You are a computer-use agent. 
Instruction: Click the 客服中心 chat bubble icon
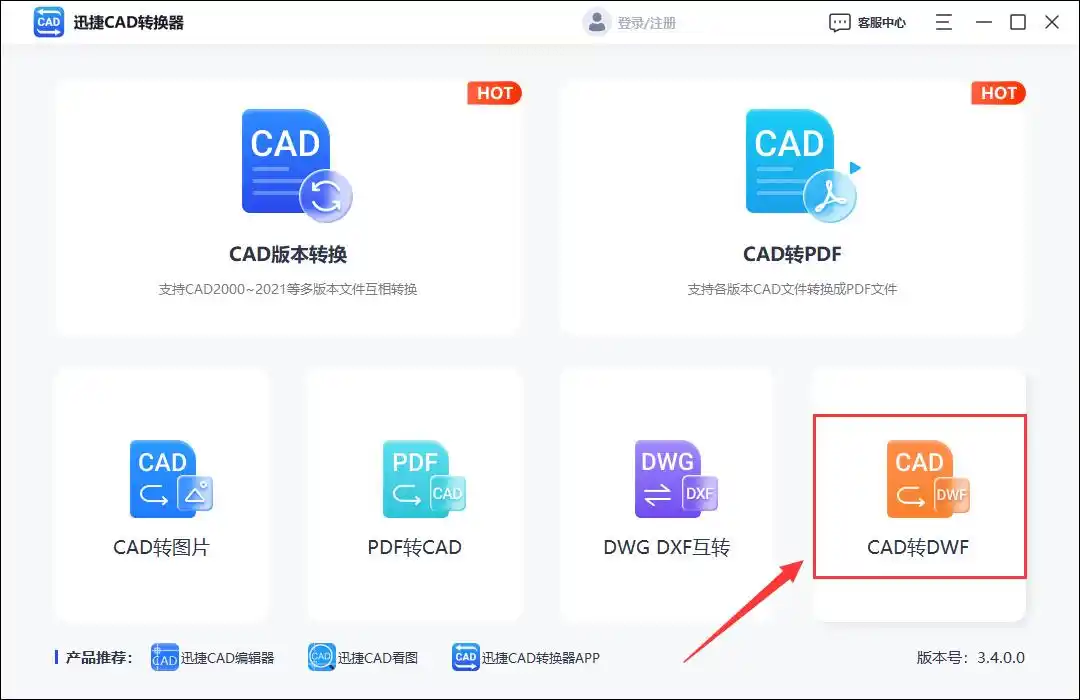click(x=839, y=23)
